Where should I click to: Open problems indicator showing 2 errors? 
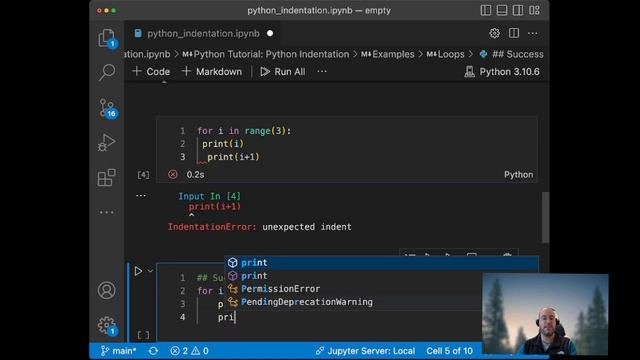[189, 351]
